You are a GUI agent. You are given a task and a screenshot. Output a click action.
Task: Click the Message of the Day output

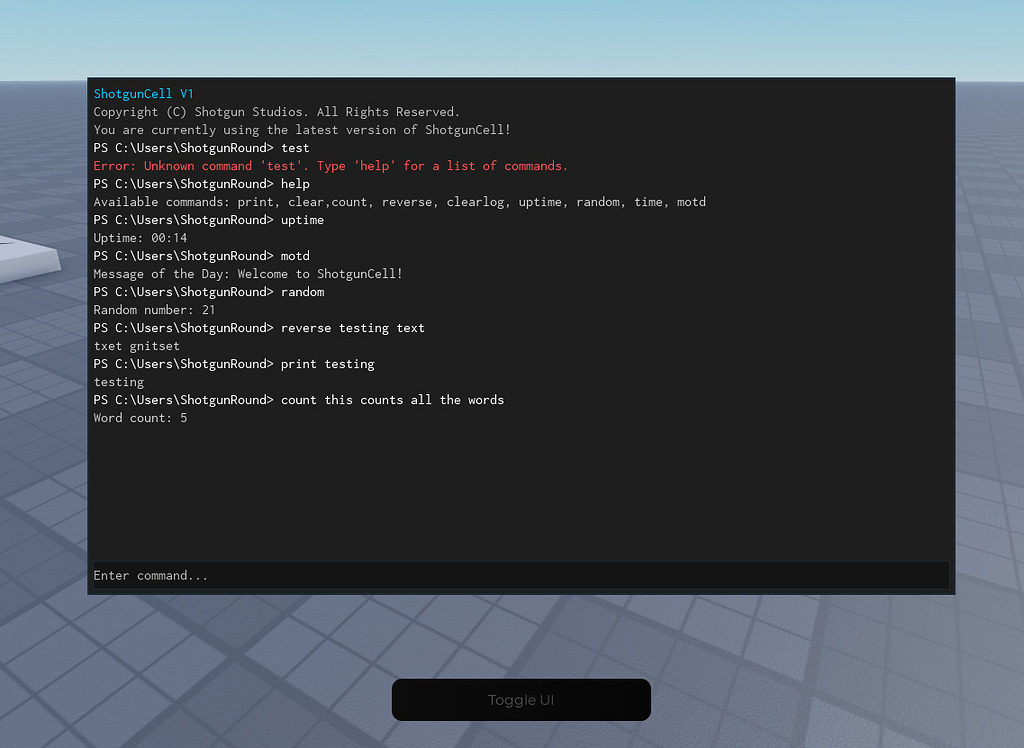(248, 274)
